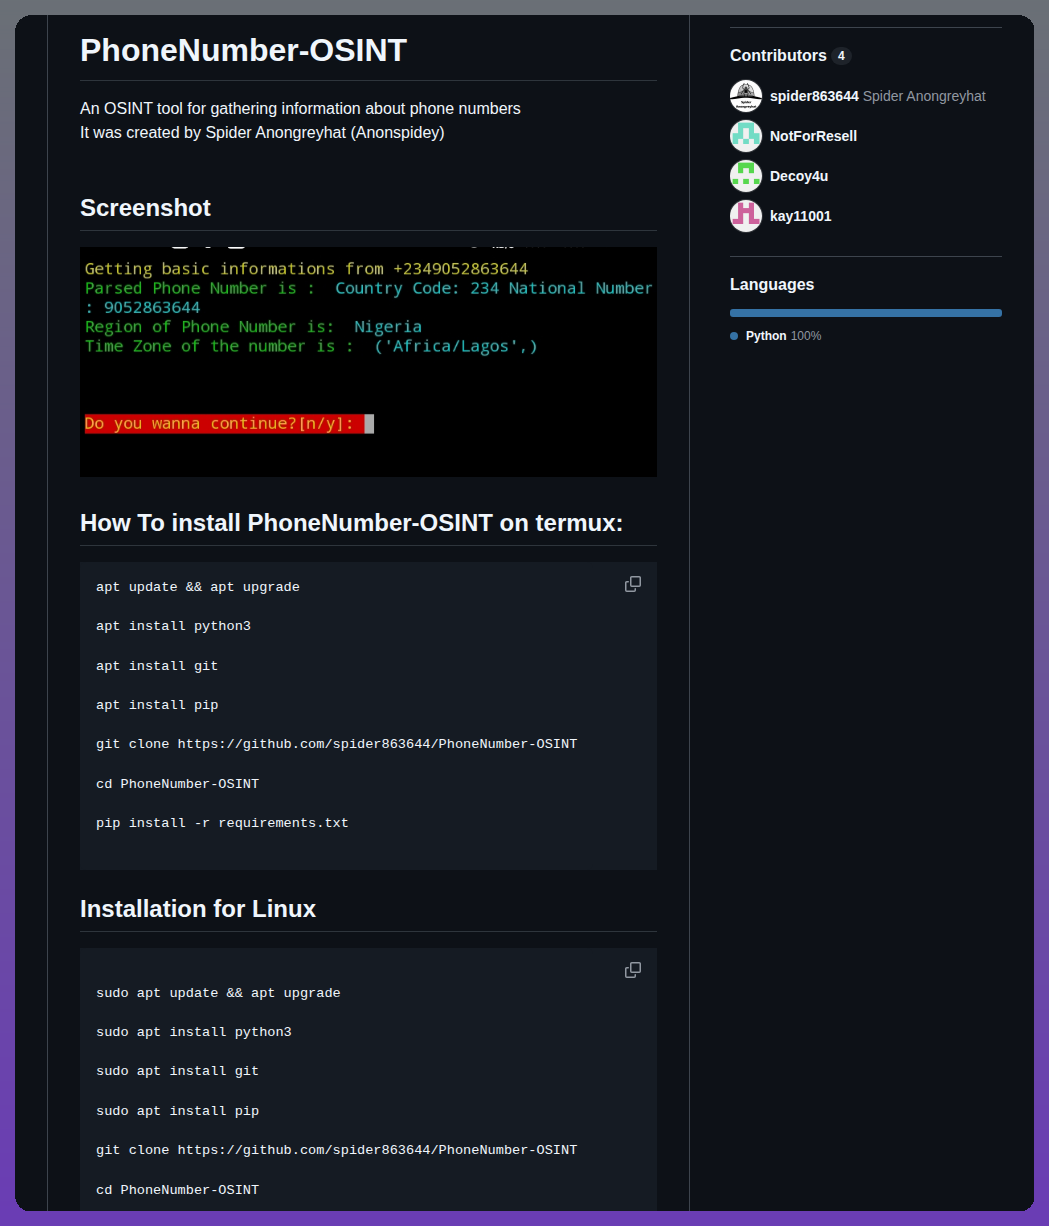Click the Languages sidebar heading

tap(772, 285)
